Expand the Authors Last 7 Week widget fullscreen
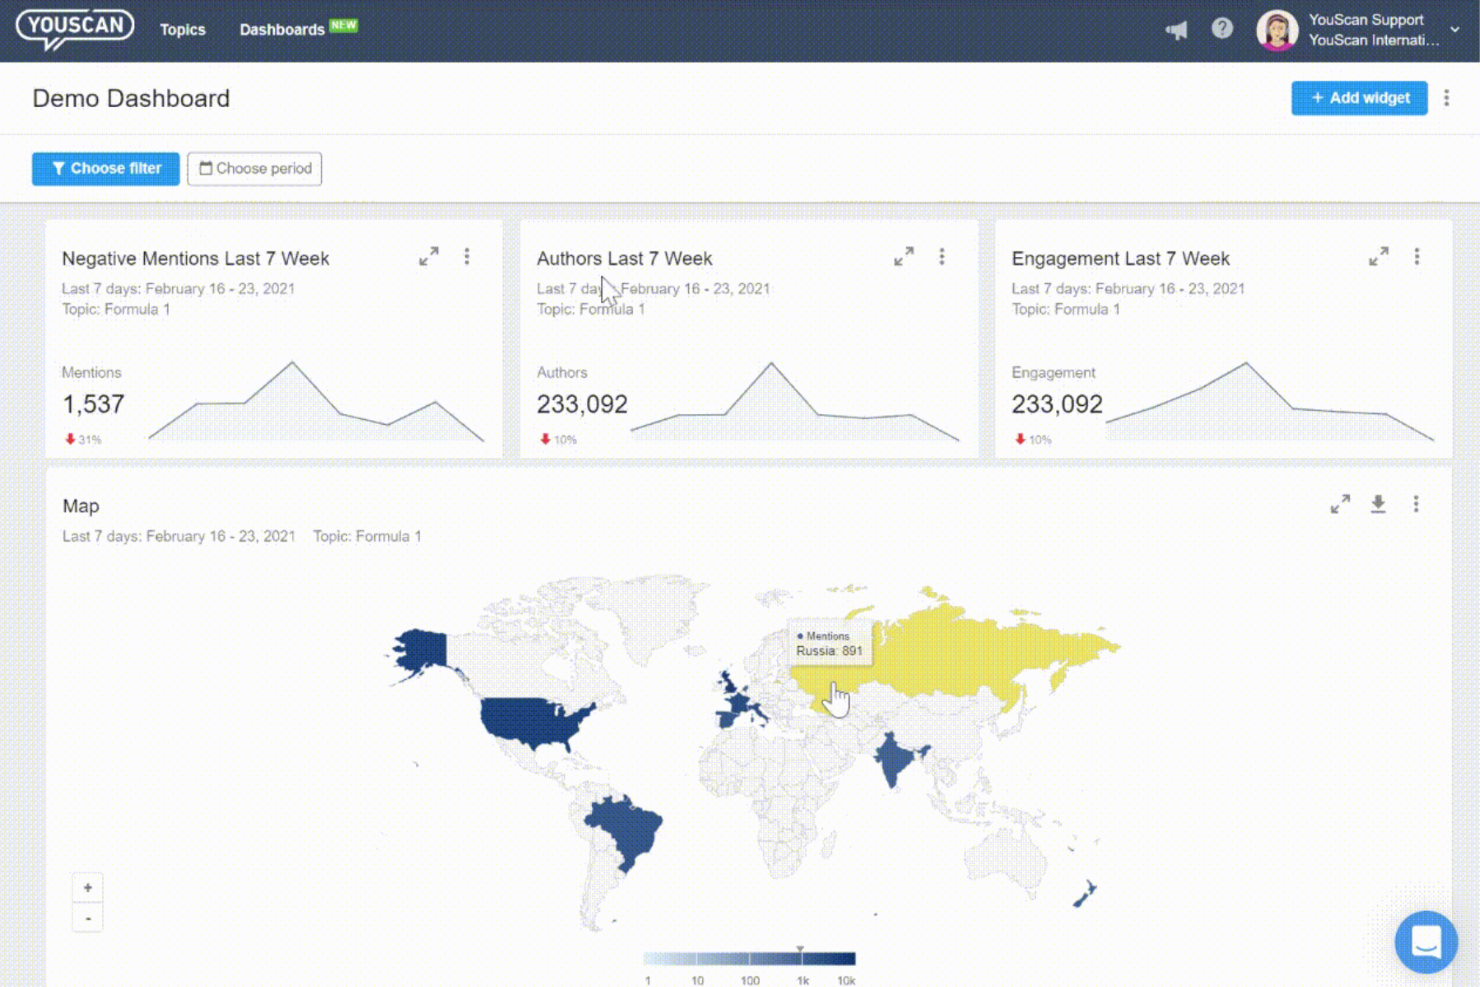This screenshot has width=1480, height=987. pos(904,256)
